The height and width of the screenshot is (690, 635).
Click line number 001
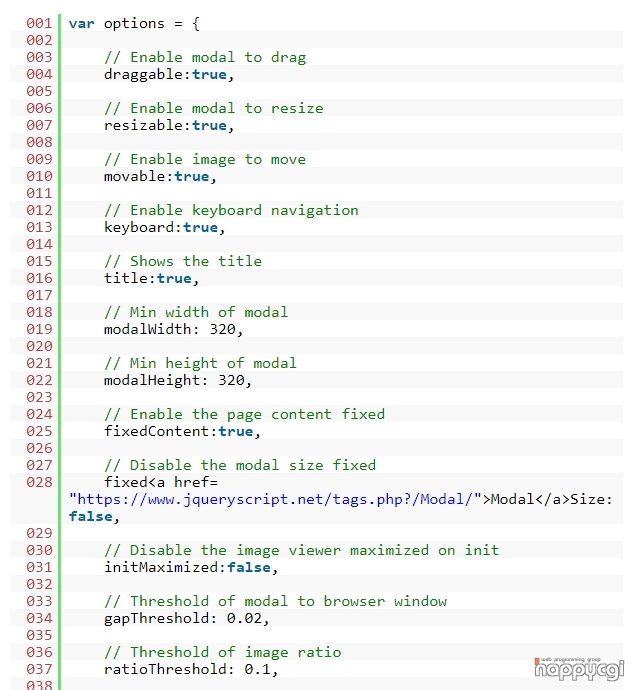[39, 23]
